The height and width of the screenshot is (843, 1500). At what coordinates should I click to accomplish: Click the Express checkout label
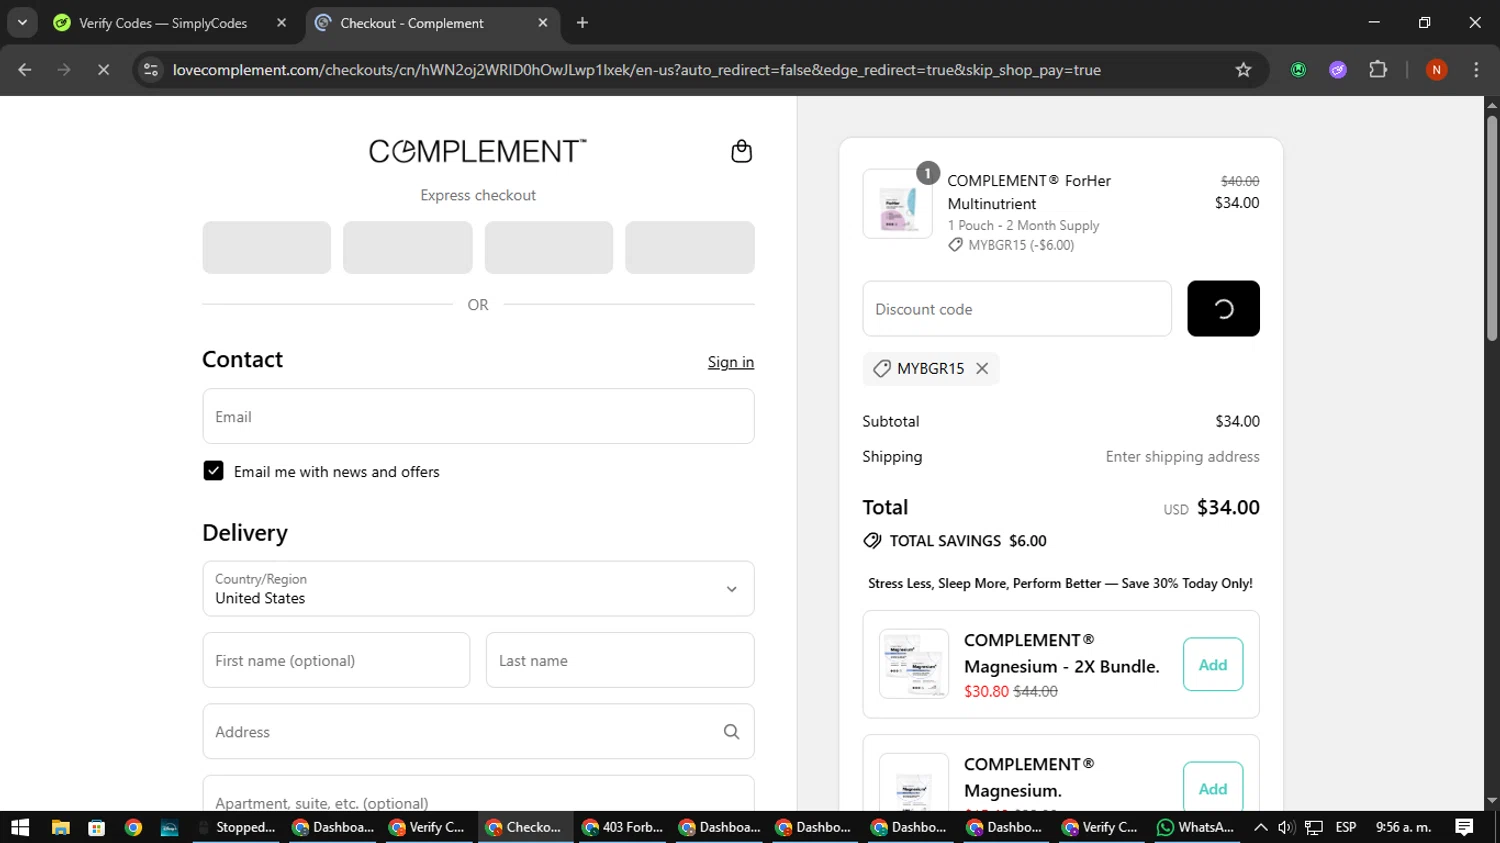pos(478,195)
